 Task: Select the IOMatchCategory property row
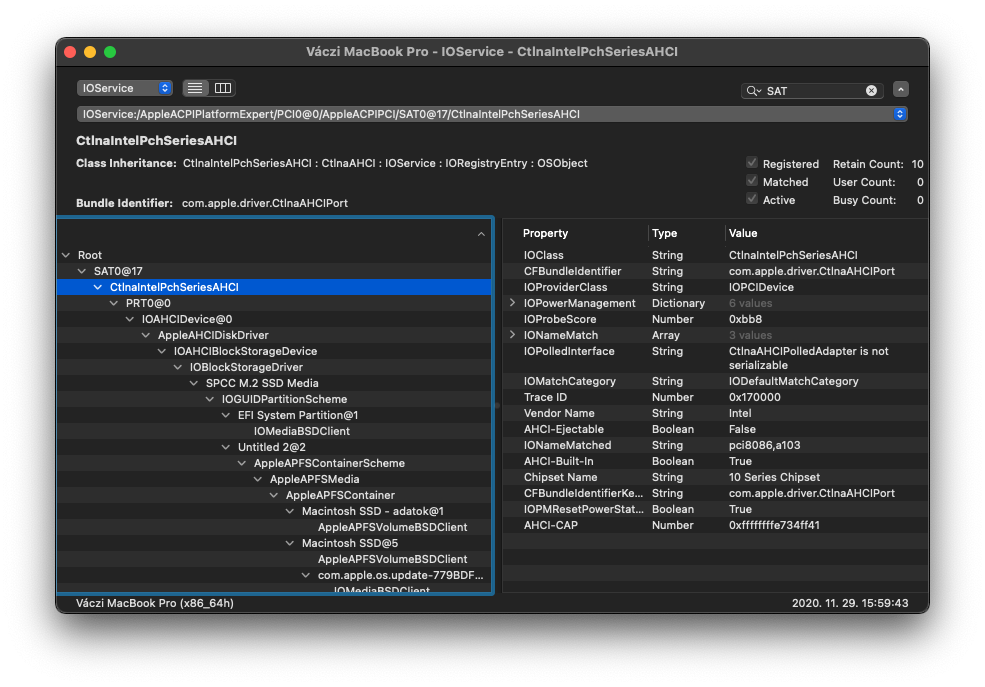coord(716,381)
